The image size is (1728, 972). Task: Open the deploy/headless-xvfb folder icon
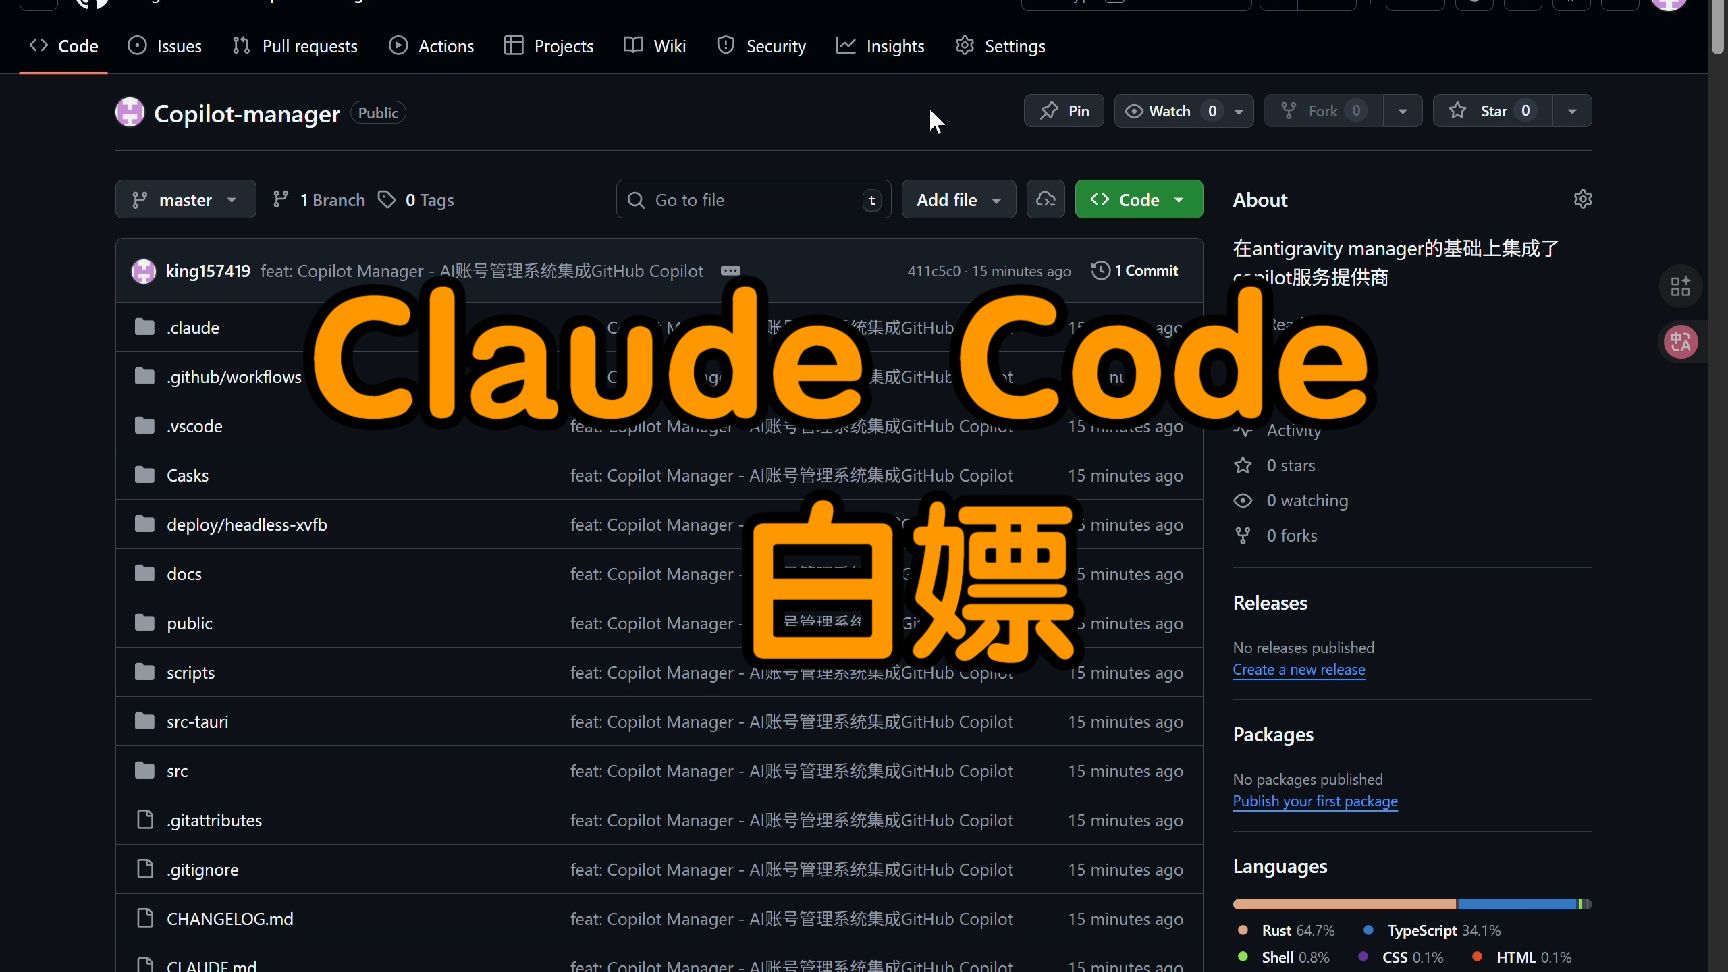(145, 524)
